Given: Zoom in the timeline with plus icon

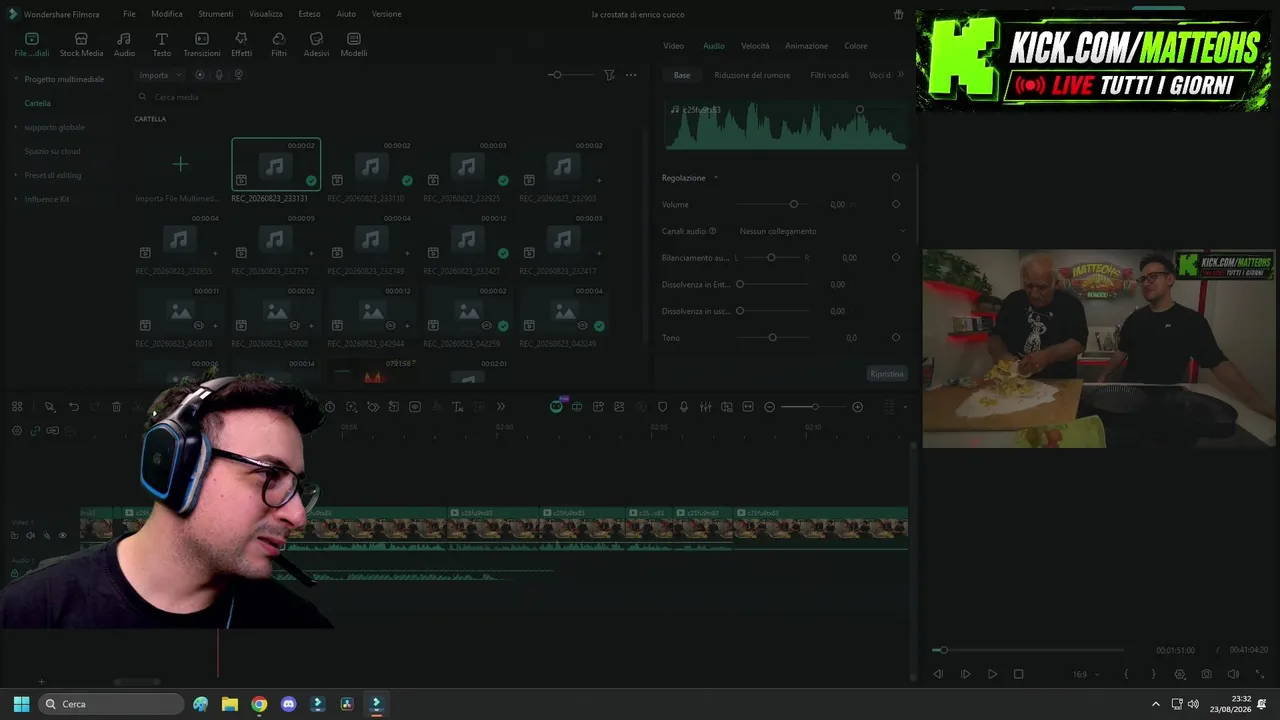Looking at the screenshot, I should [857, 407].
